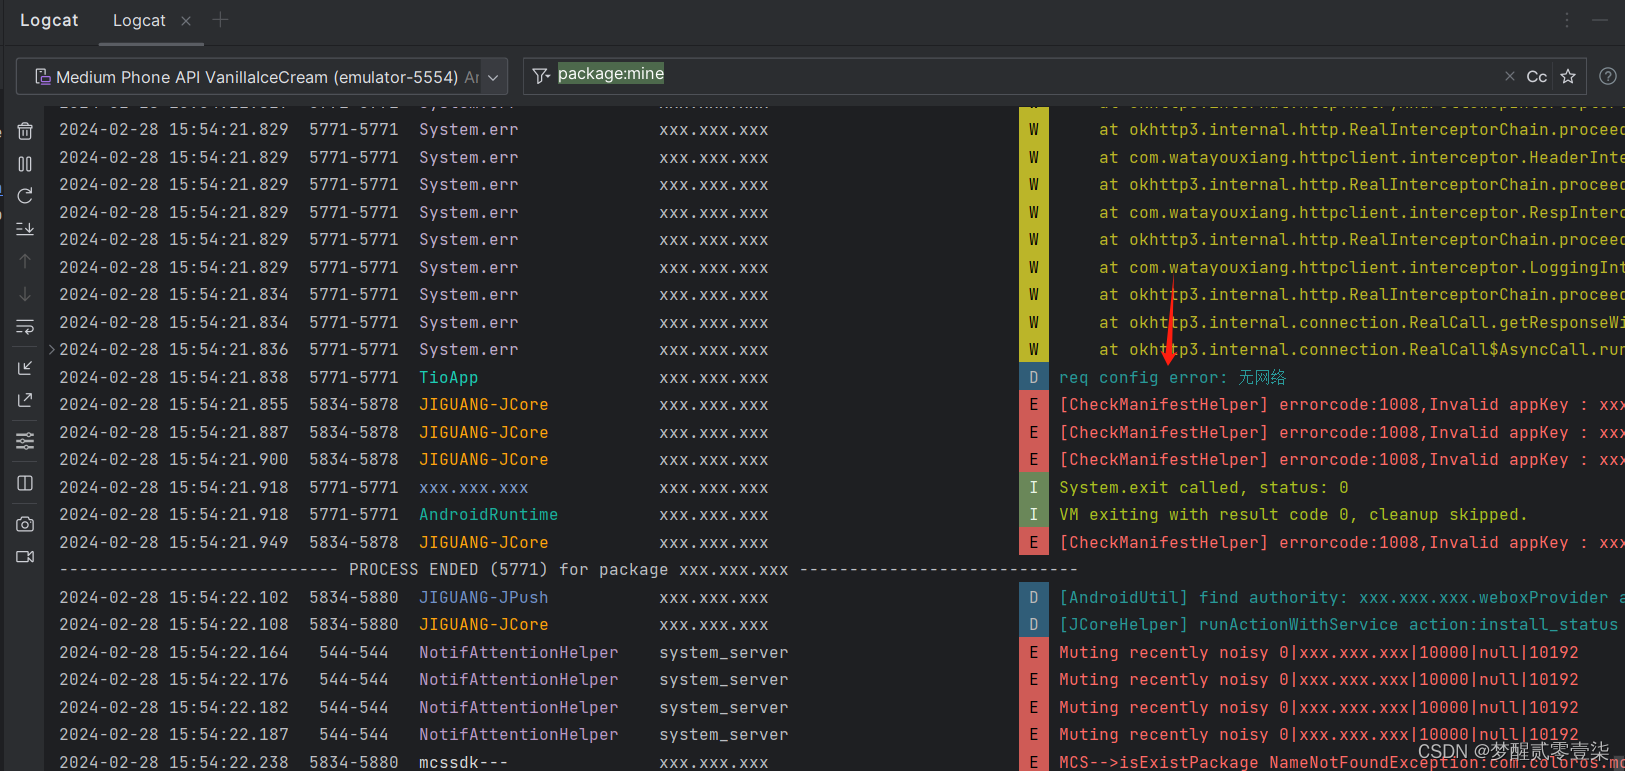Import logs from a file
This screenshot has width=1625, height=771.
[x=25, y=368]
